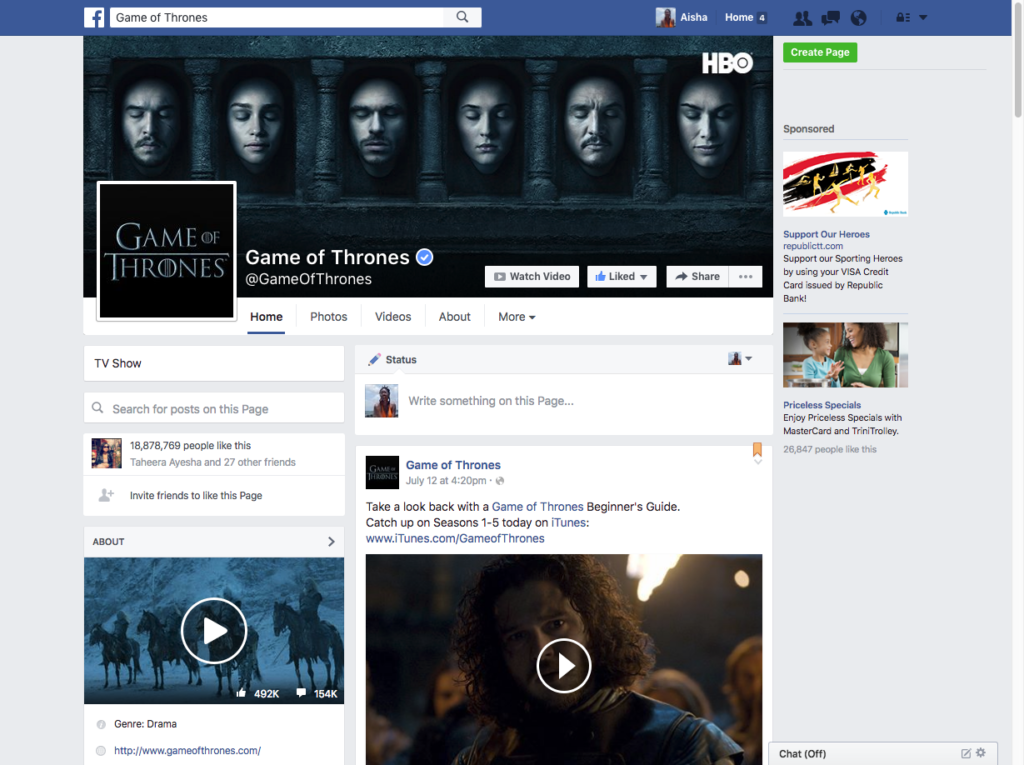The width and height of the screenshot is (1024, 765).
Task: Play the Jon Snow video in the post
Action: point(563,665)
